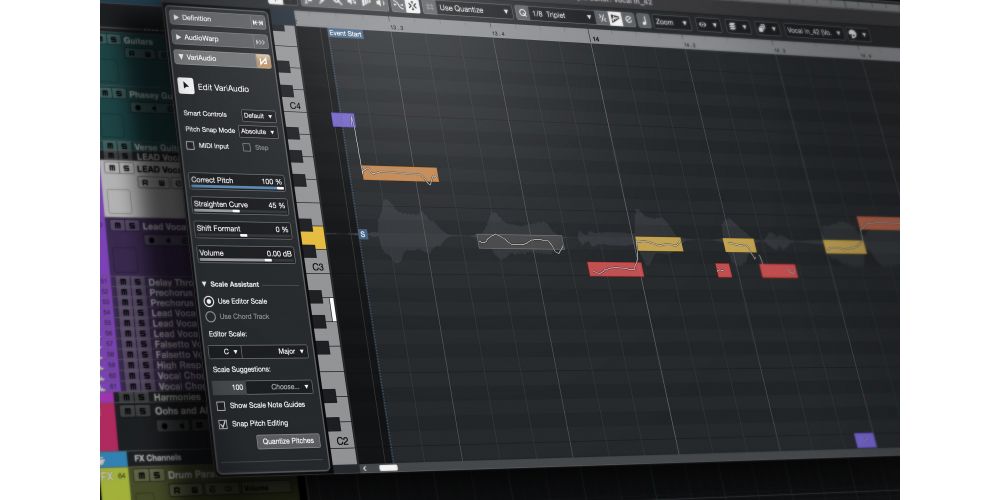The image size is (1000, 500).
Task: Toggle the highlighted snap icon in the toolbar
Action: [x=615, y=18]
